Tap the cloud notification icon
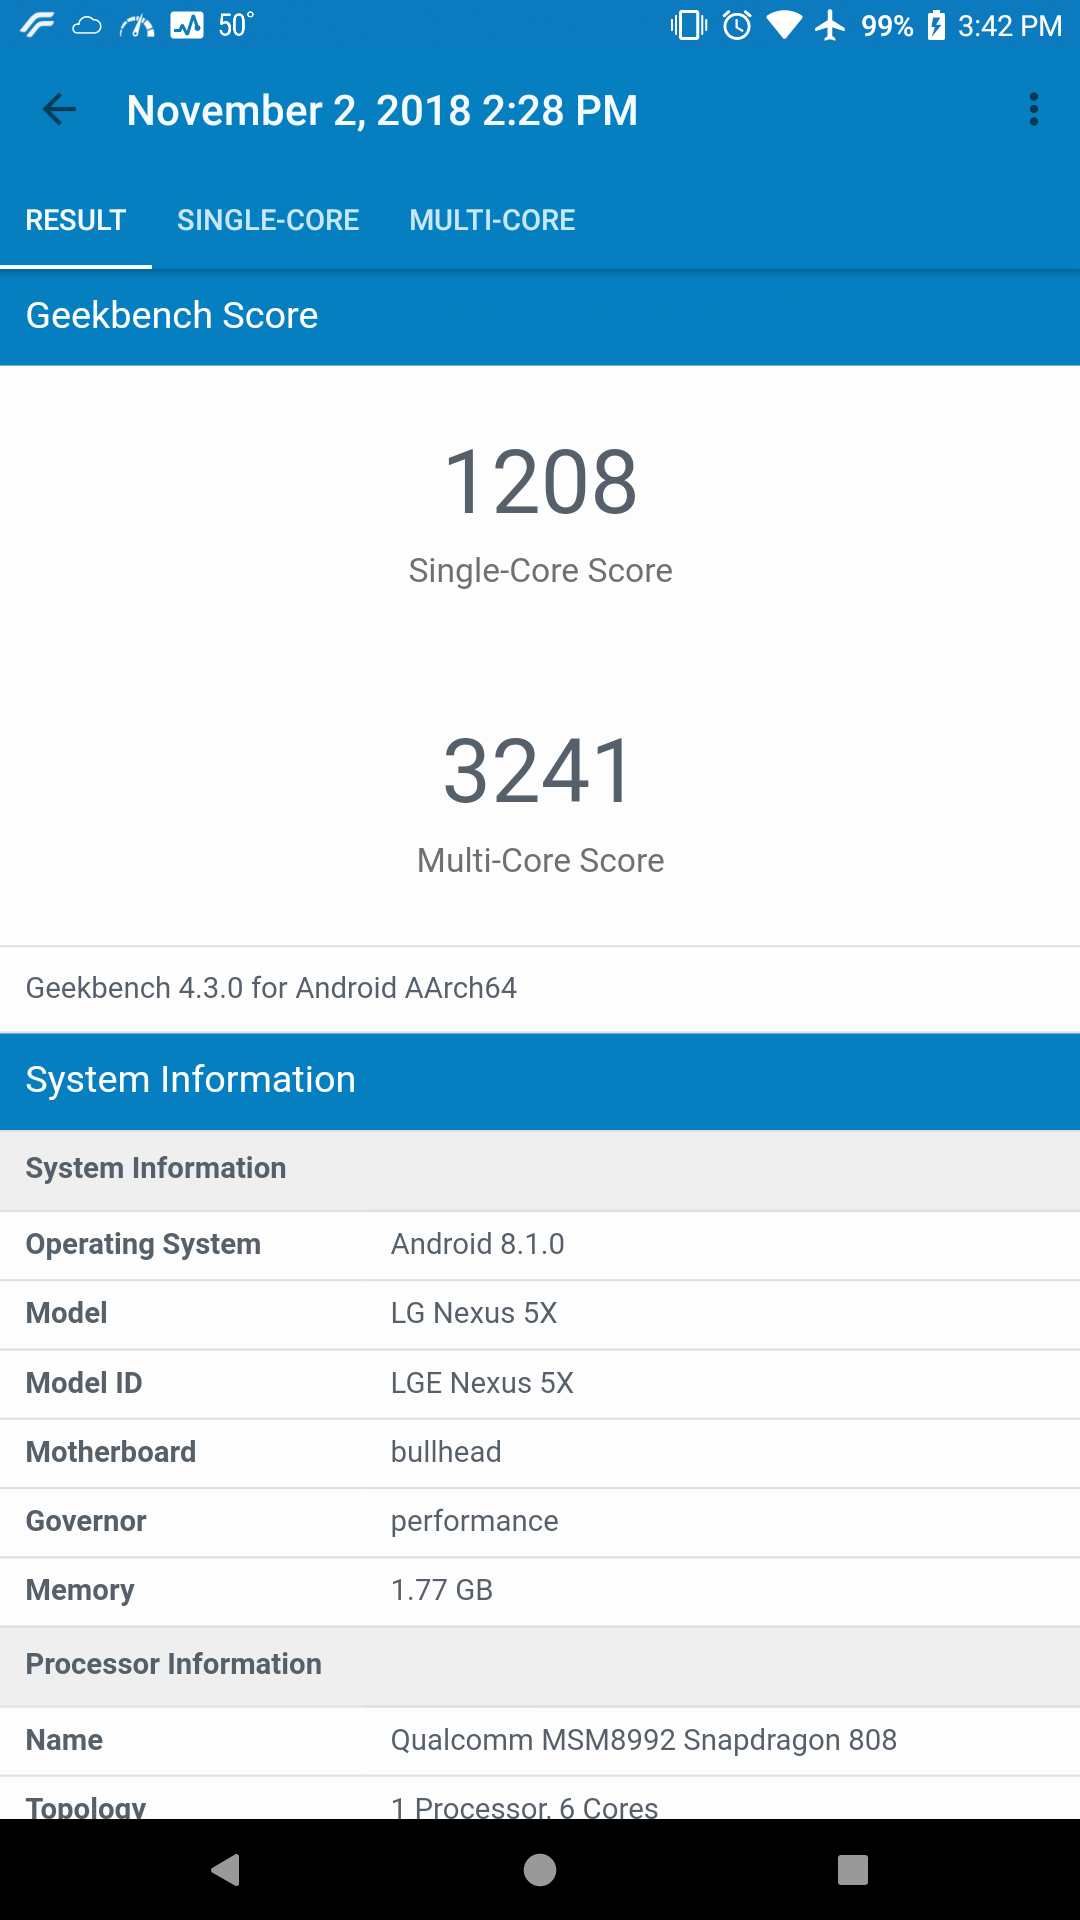This screenshot has height=1920, width=1080. click(x=87, y=25)
